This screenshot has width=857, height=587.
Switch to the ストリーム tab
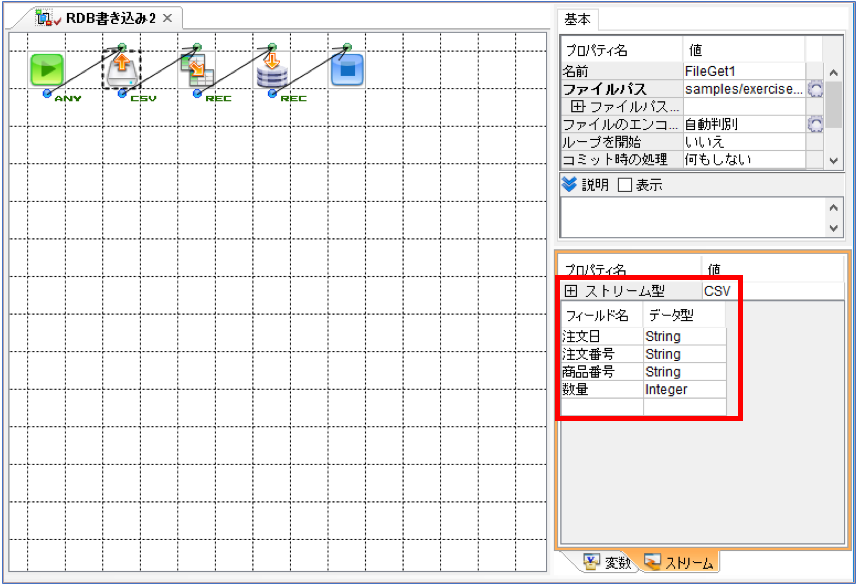point(679,562)
